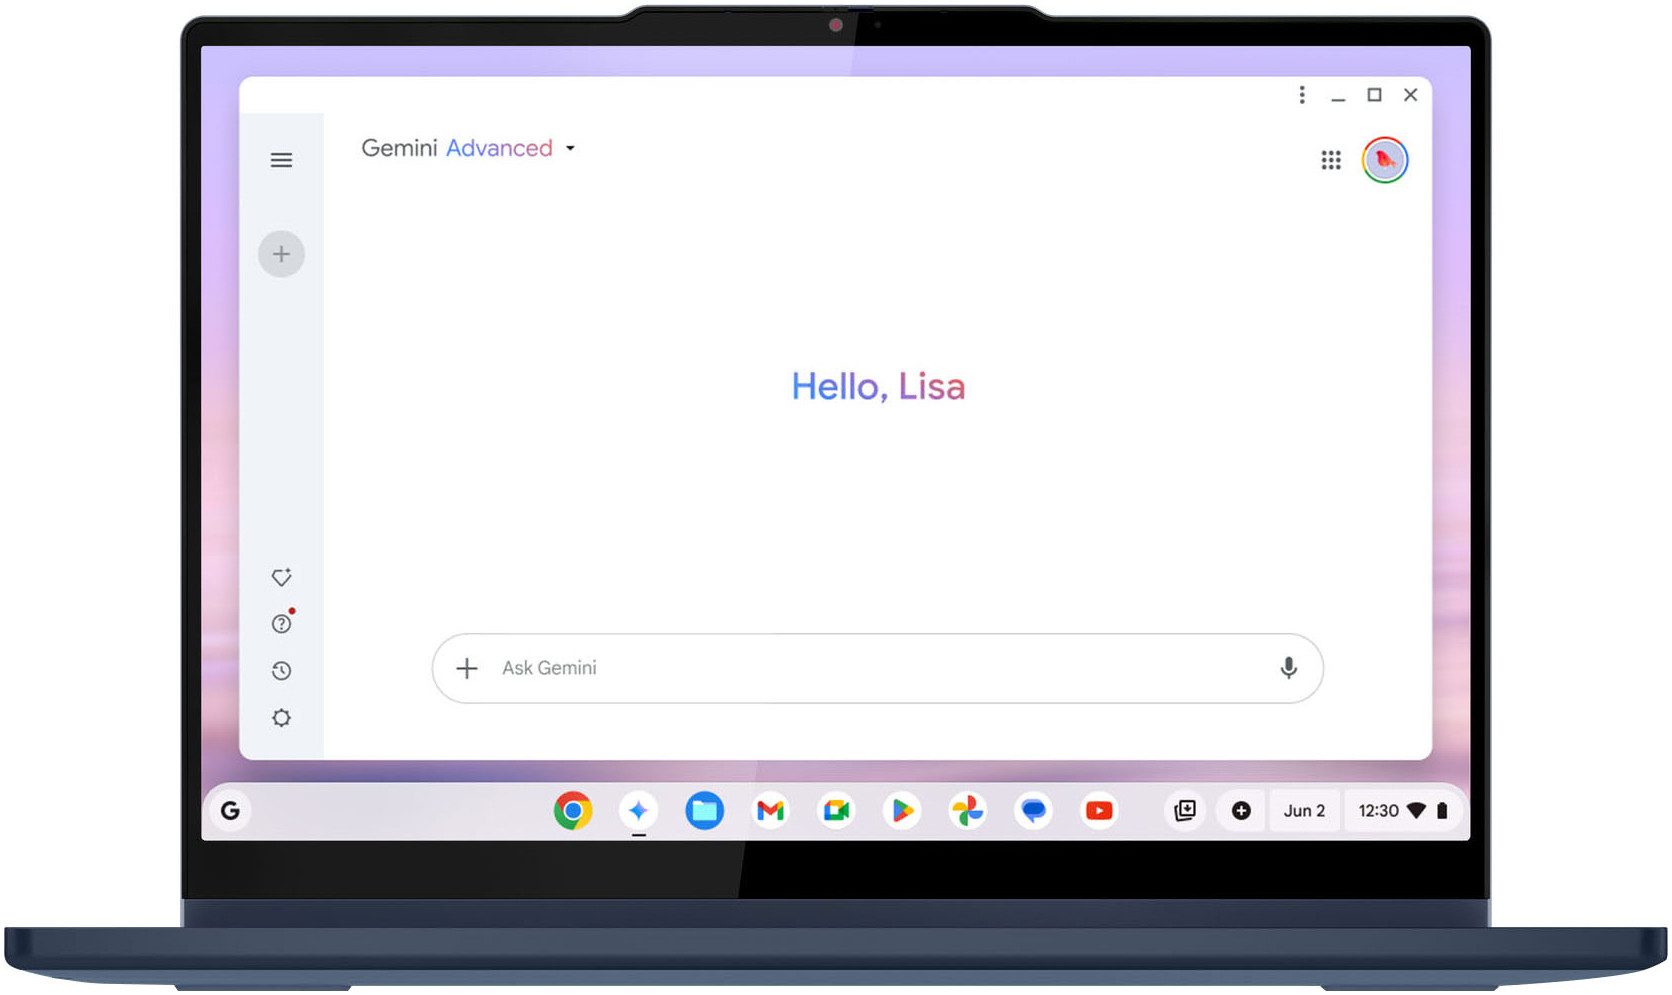Image resolution: width=1672 pixels, height=995 pixels.
Task: Launch Gmail from the shelf
Action: [x=770, y=811]
